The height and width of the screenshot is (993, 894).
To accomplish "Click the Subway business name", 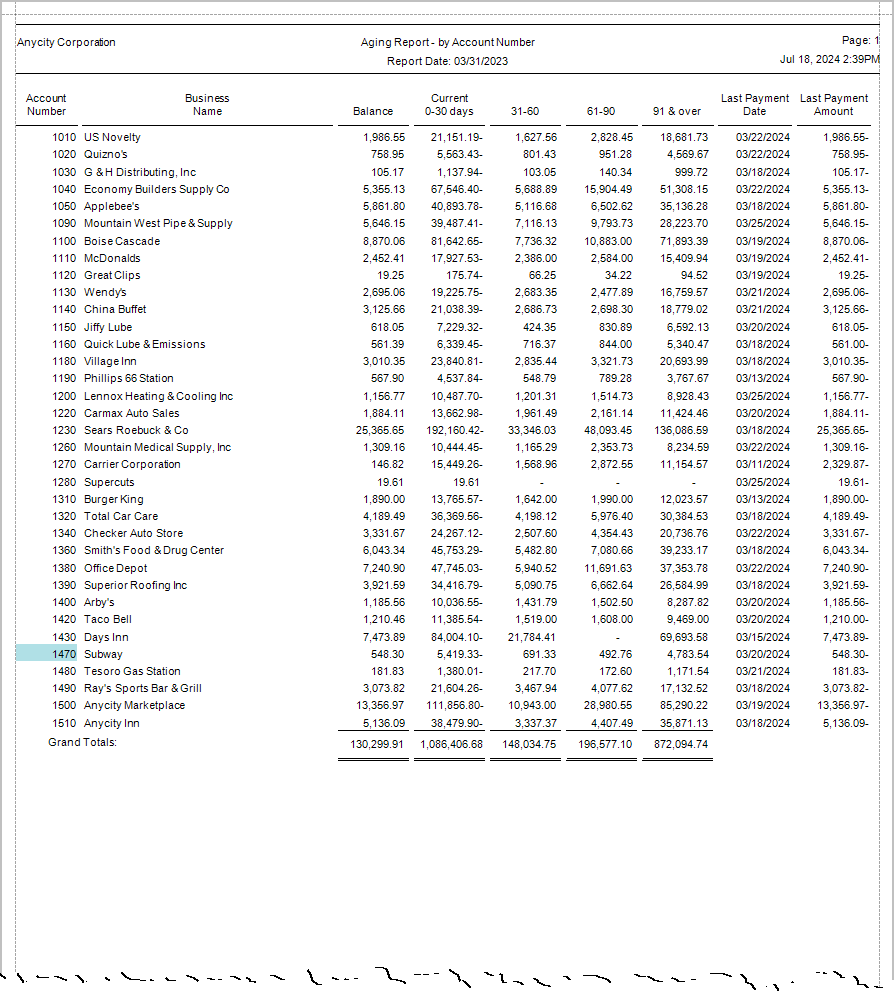I will coord(103,654).
